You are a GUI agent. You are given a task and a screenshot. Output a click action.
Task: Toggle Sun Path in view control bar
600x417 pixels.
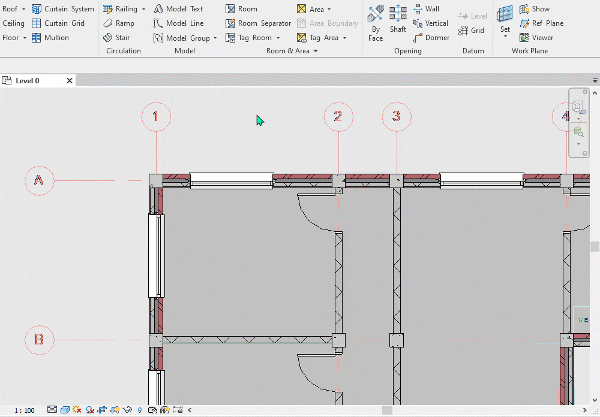click(x=77, y=410)
